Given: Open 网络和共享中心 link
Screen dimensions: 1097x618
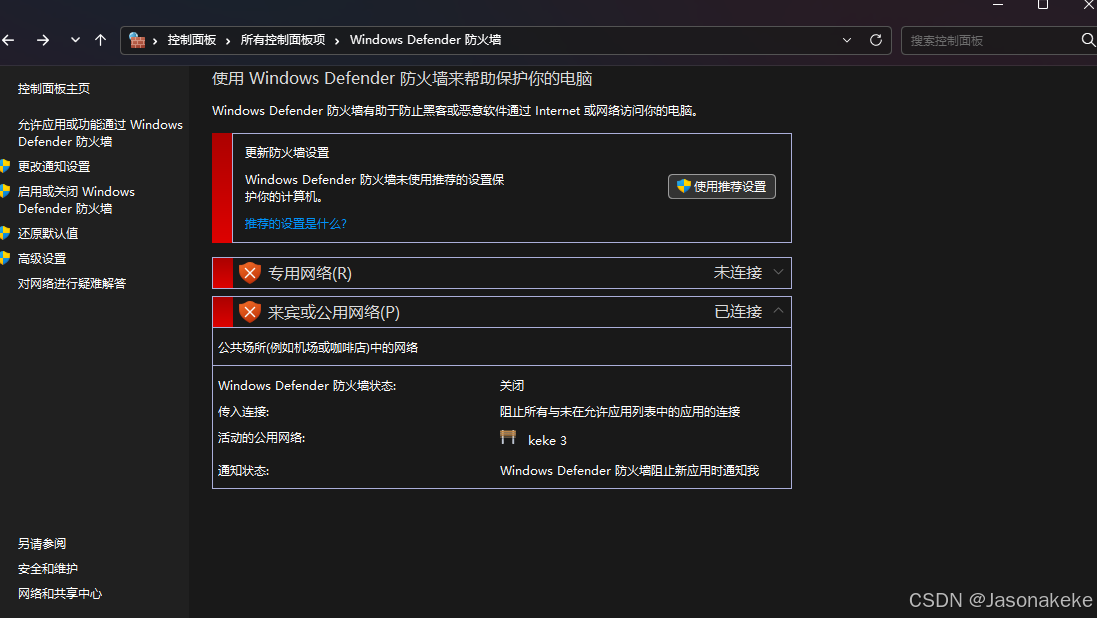Looking at the screenshot, I should click(60, 594).
